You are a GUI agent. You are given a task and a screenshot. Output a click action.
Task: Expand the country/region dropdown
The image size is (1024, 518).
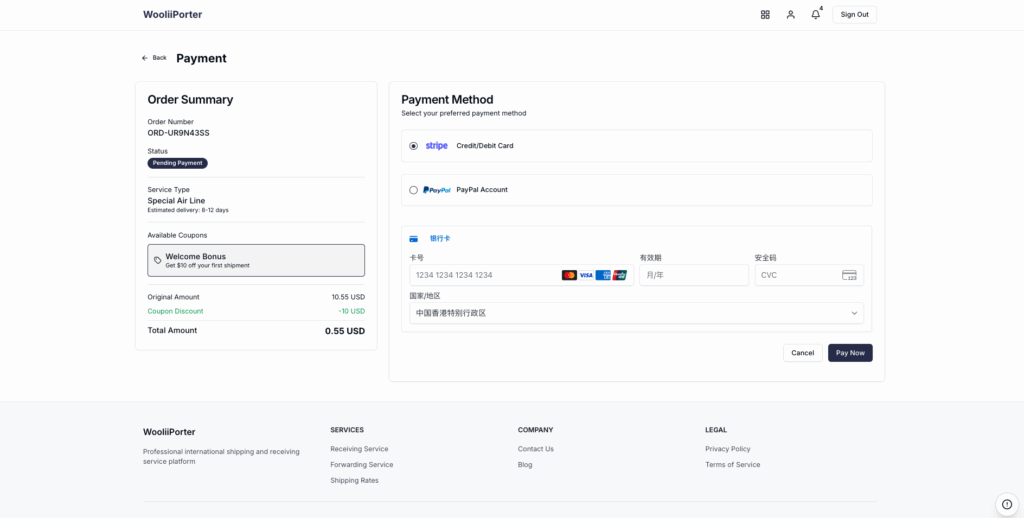(636, 313)
